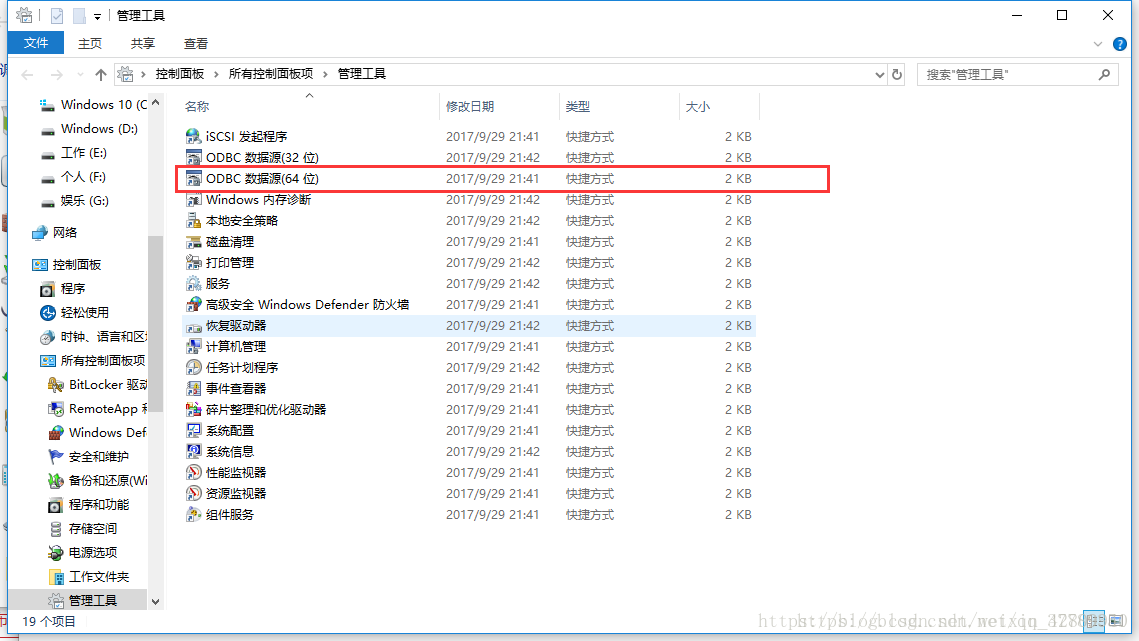Select 网络 in the navigation pane
This screenshot has width=1139, height=641.
[55, 233]
